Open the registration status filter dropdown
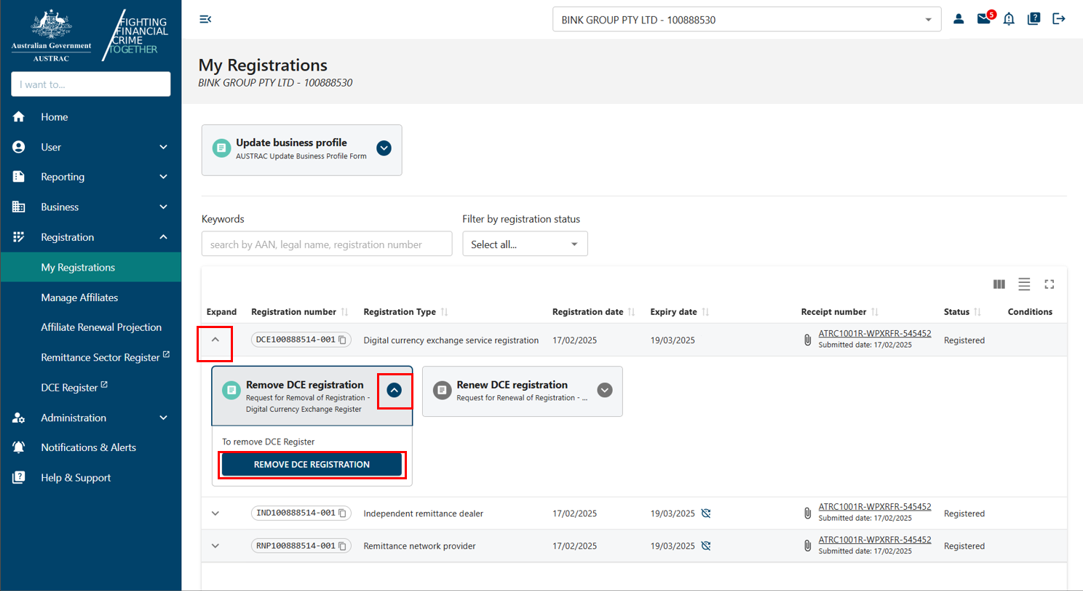The width and height of the screenshot is (1083, 591). [524, 243]
